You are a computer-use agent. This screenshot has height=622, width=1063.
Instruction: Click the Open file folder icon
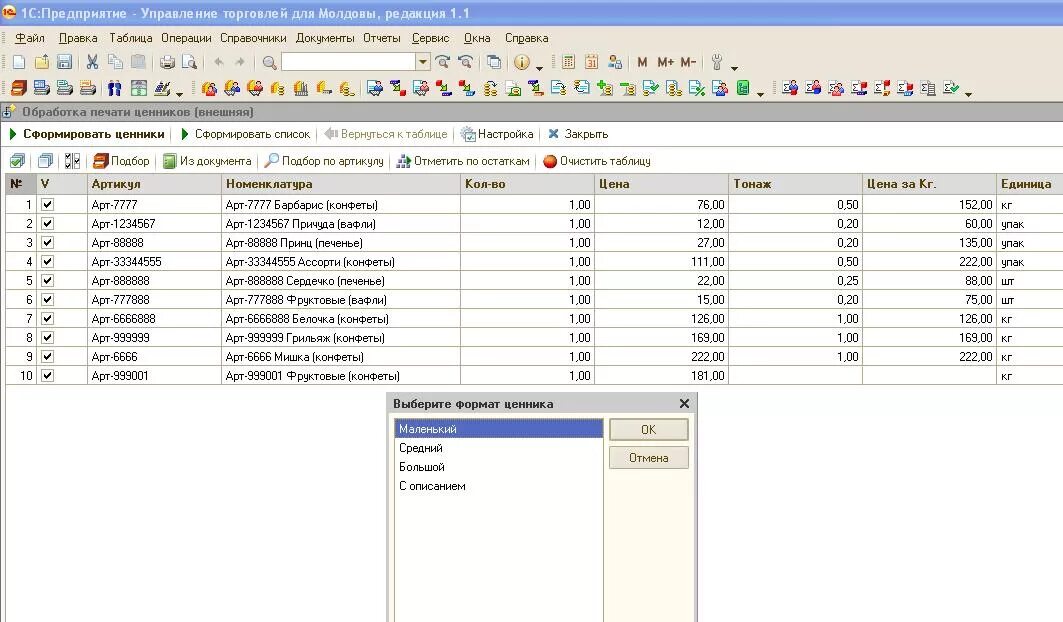pos(42,62)
